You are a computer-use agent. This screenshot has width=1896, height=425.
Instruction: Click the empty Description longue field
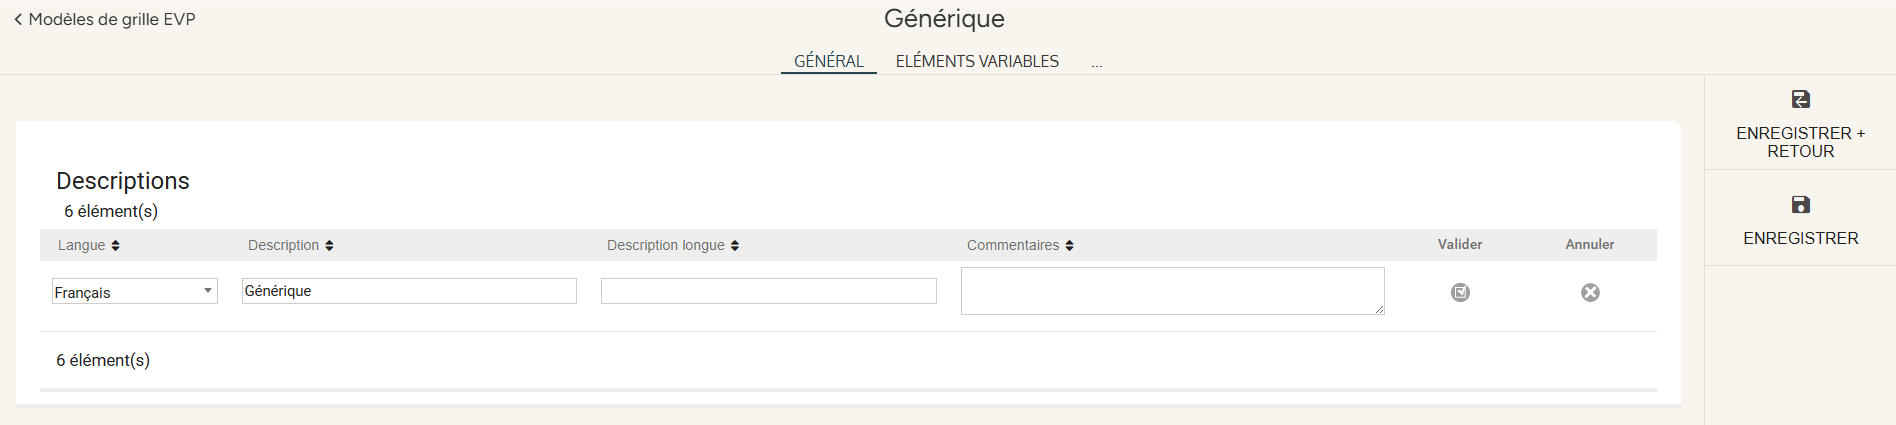click(x=769, y=291)
